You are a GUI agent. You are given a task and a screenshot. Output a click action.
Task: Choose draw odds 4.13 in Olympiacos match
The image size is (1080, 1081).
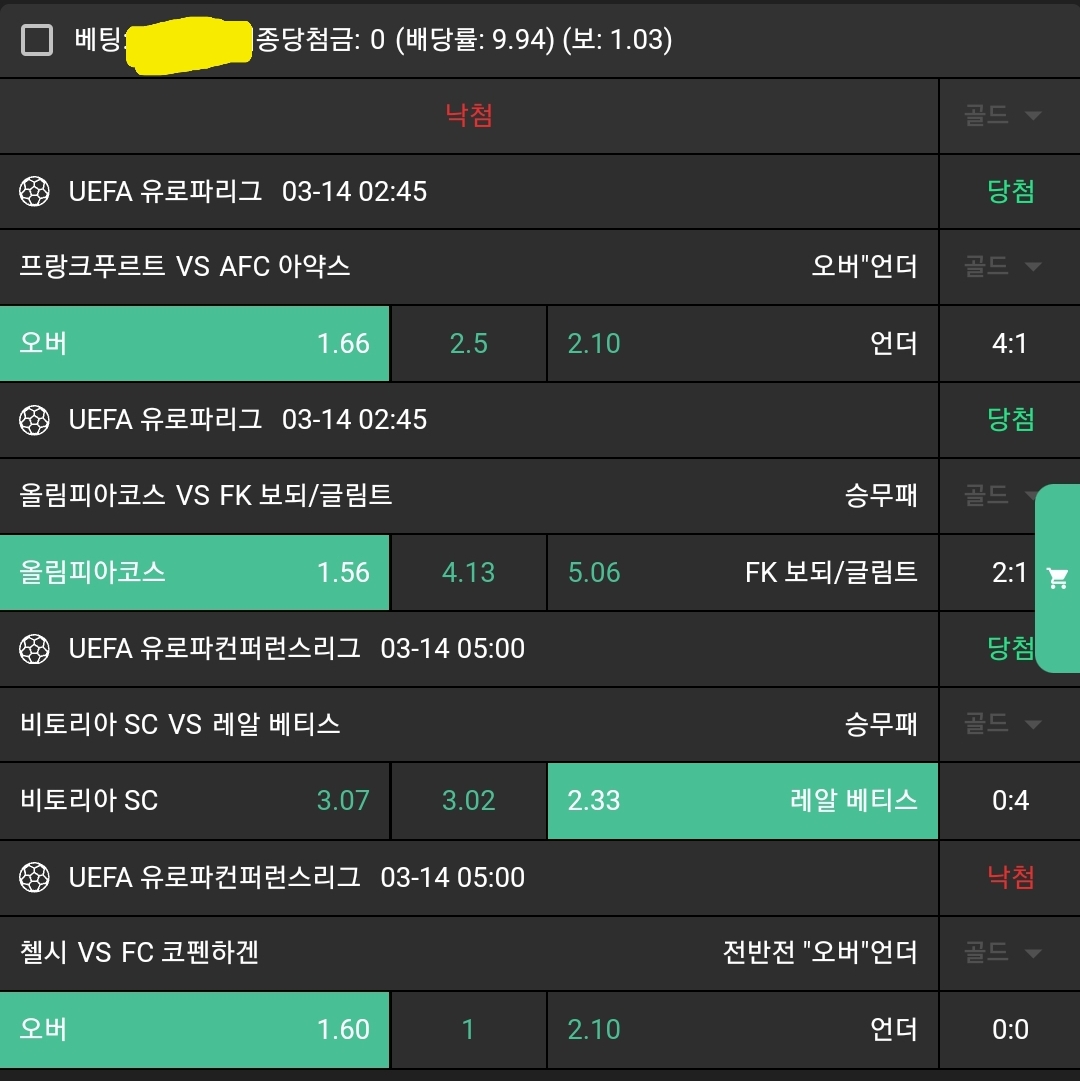click(x=468, y=572)
